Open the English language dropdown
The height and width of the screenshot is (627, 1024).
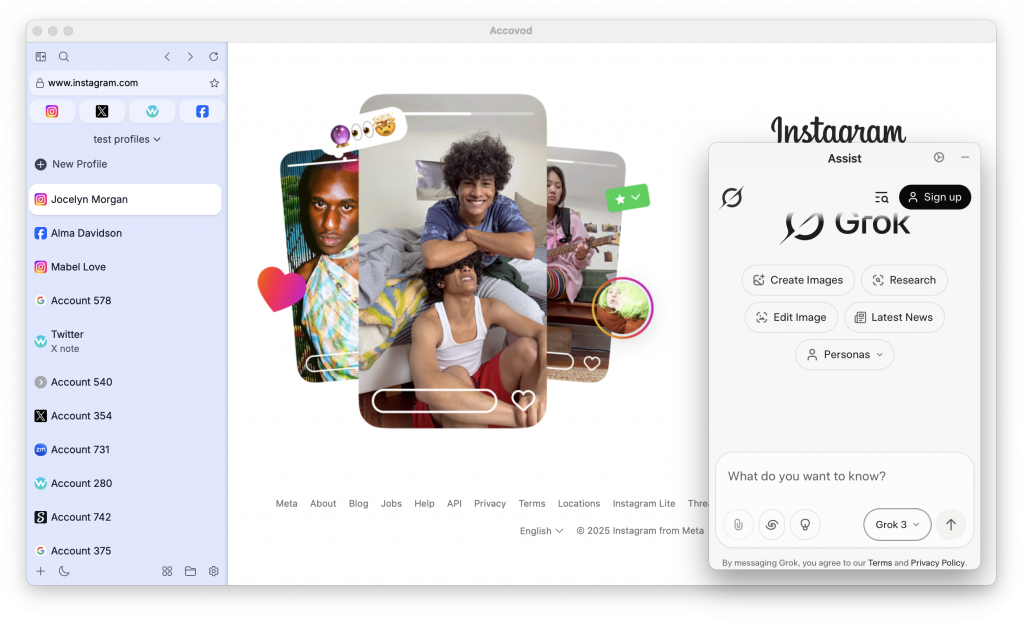coord(541,531)
